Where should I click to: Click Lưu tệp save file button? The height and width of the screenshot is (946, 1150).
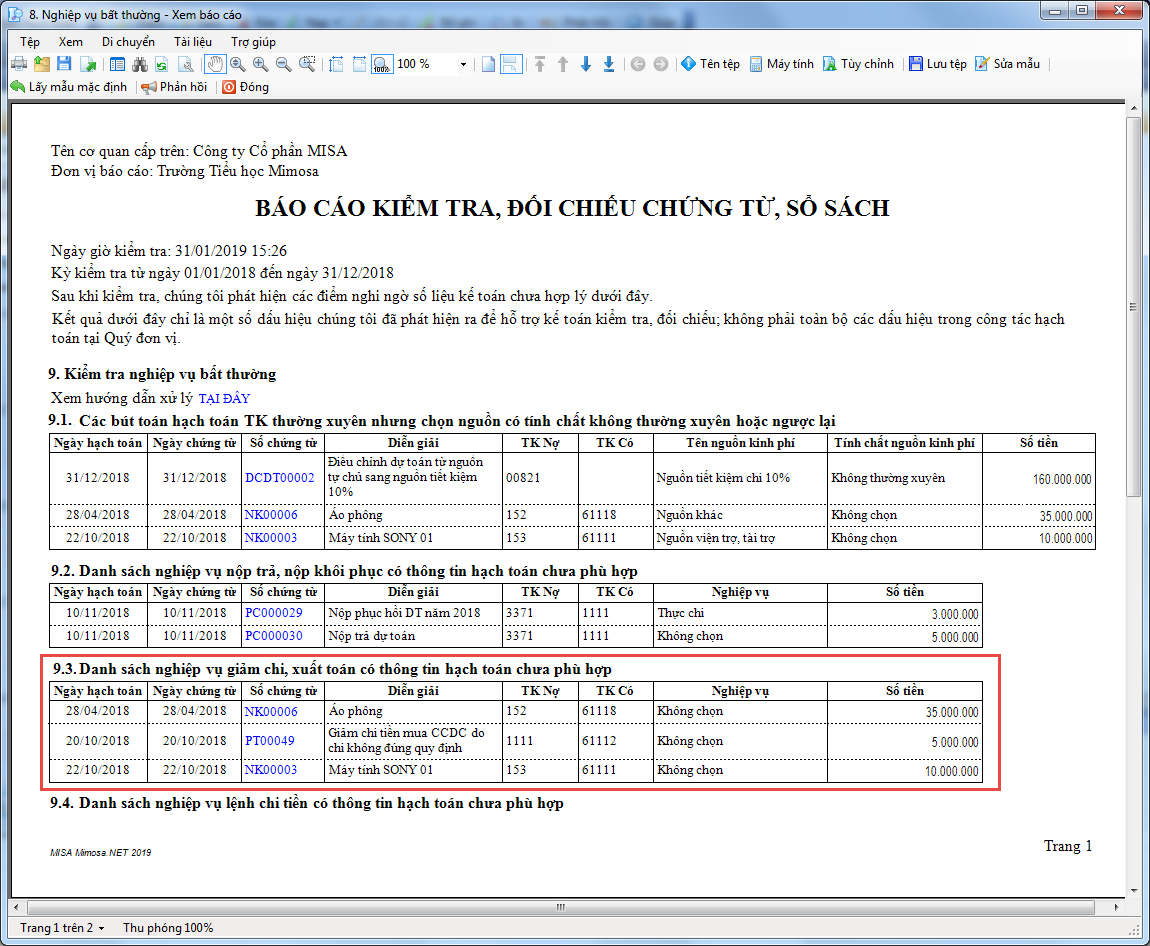click(x=937, y=65)
